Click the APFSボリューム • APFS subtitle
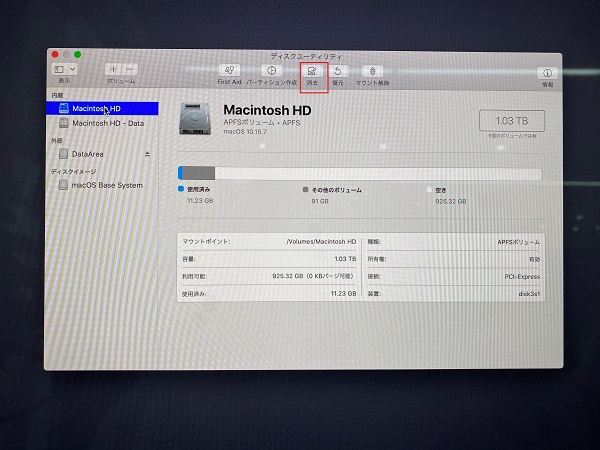This screenshot has height=450, width=600. [262, 123]
